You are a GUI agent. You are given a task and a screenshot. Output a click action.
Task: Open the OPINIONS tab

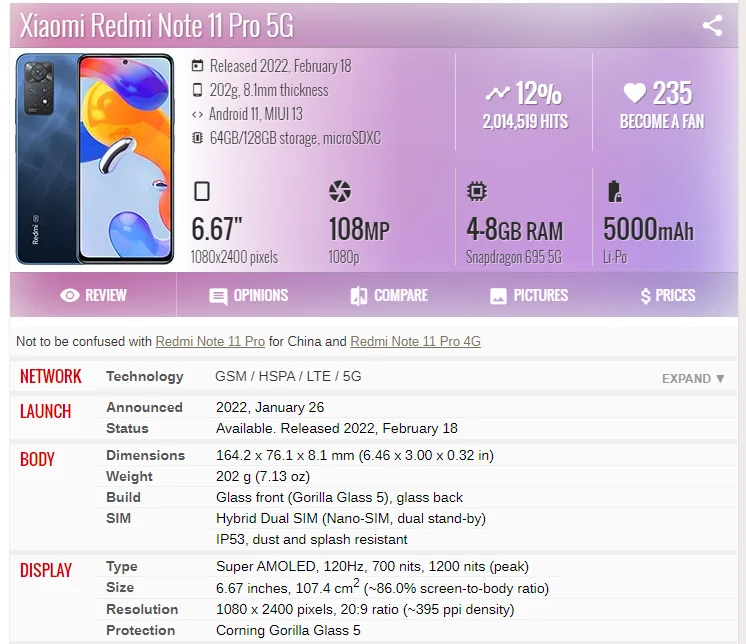[248, 295]
